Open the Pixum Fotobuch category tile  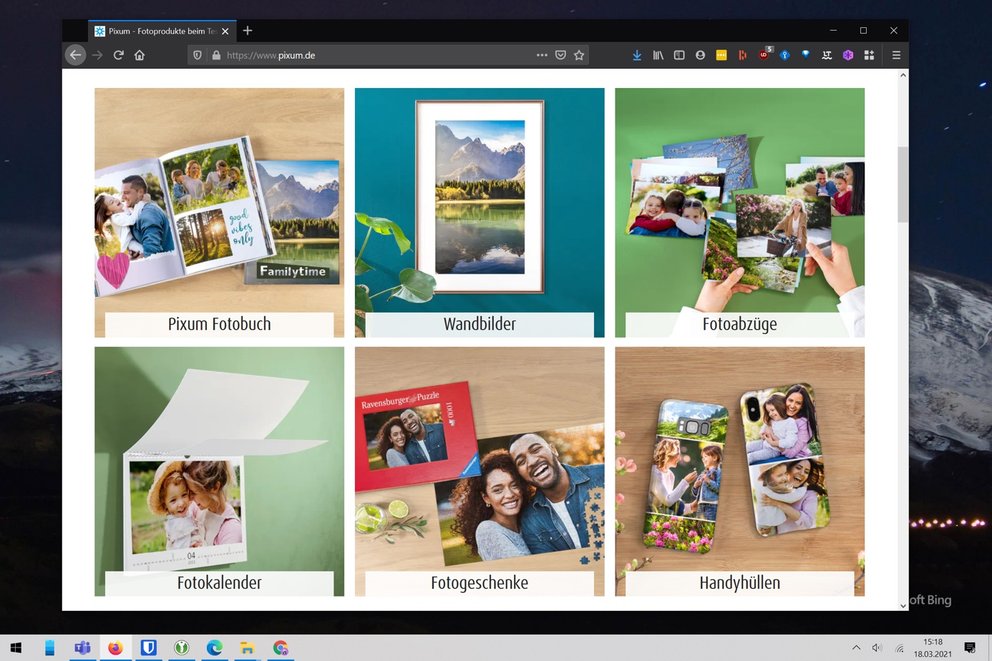[220, 213]
